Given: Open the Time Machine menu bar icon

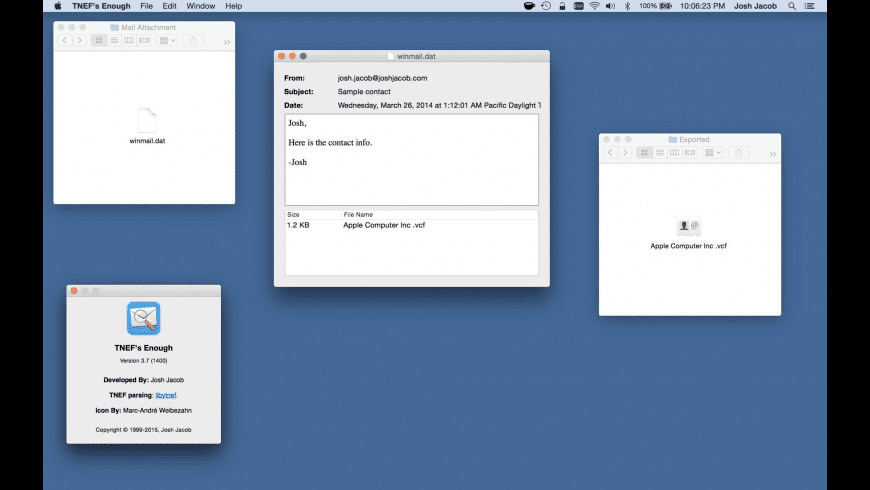Looking at the screenshot, I should point(545,6).
